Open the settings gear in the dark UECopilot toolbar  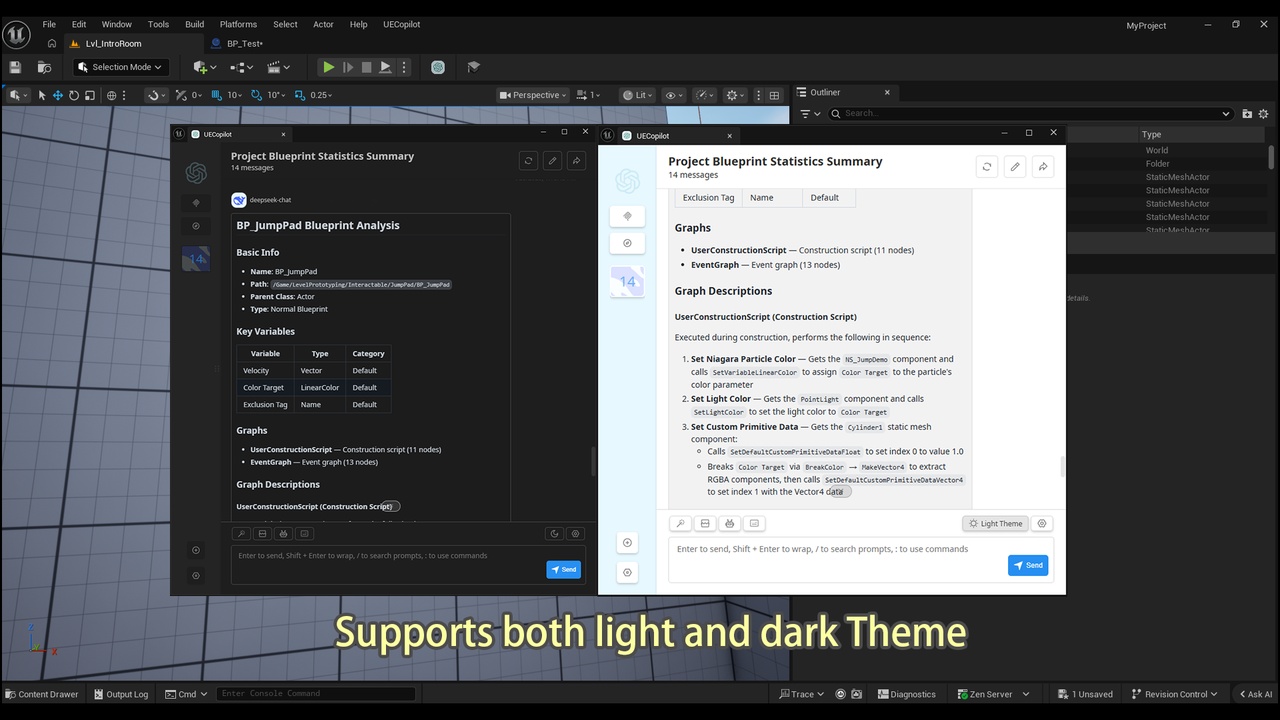coord(575,534)
